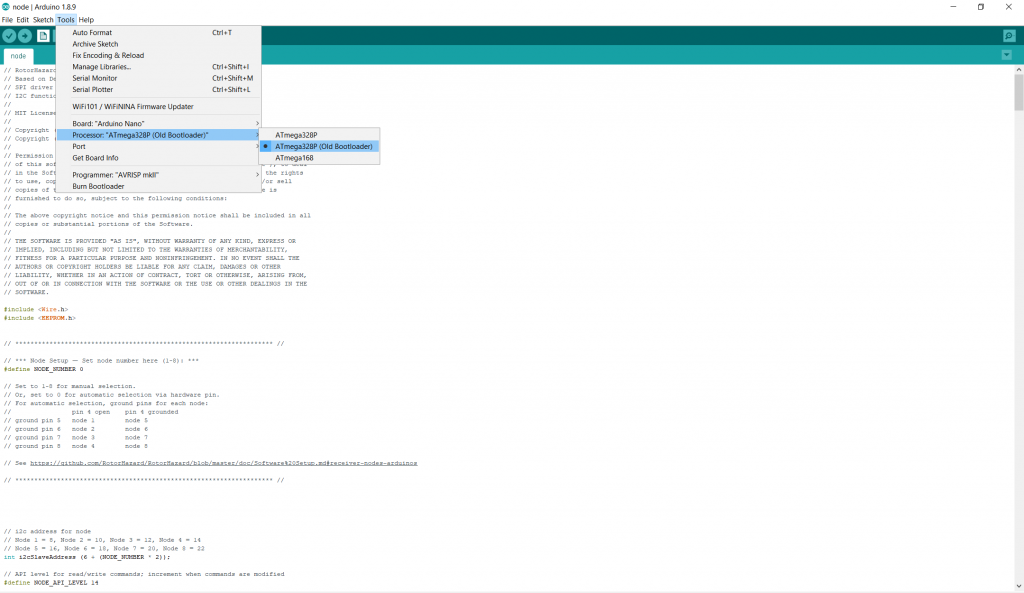Click the editor vertical scrollbar thumb

(x=1018, y=92)
